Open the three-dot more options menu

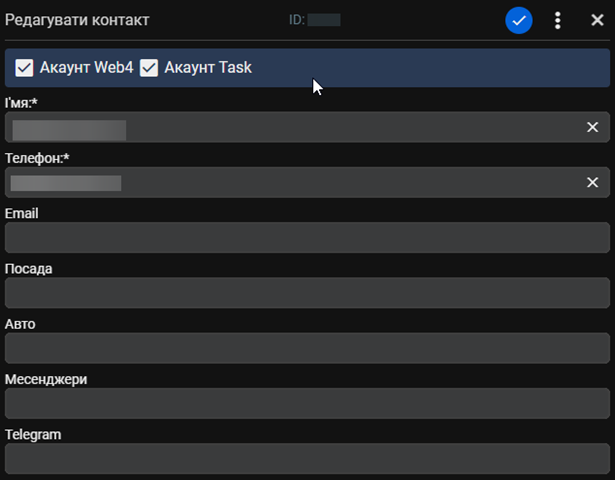click(x=558, y=20)
